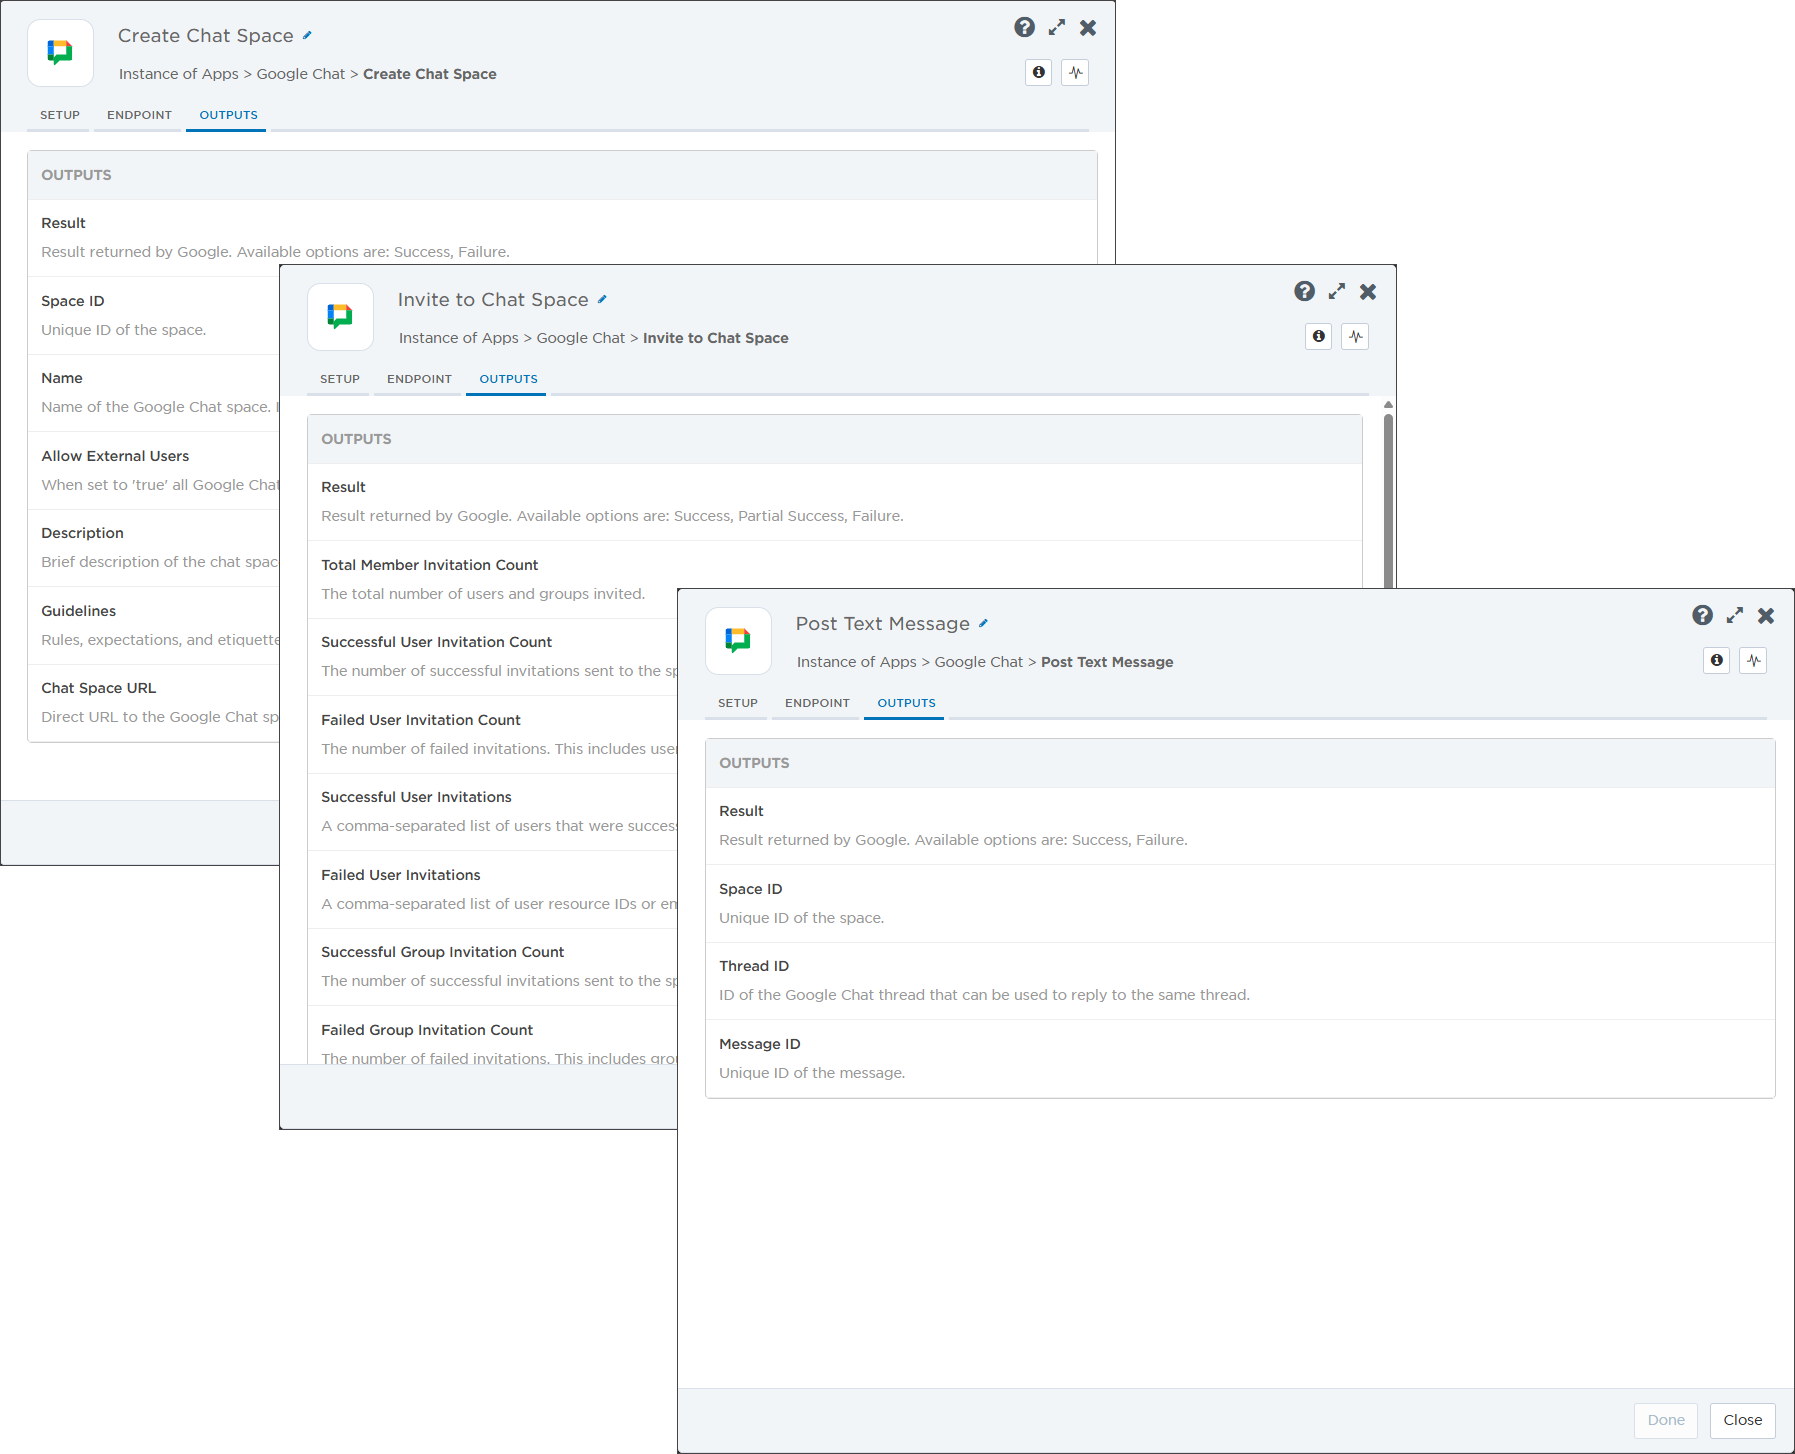This screenshot has width=1795, height=1454.
Task: Select Successful User Invitation Count output
Action: [493, 657]
